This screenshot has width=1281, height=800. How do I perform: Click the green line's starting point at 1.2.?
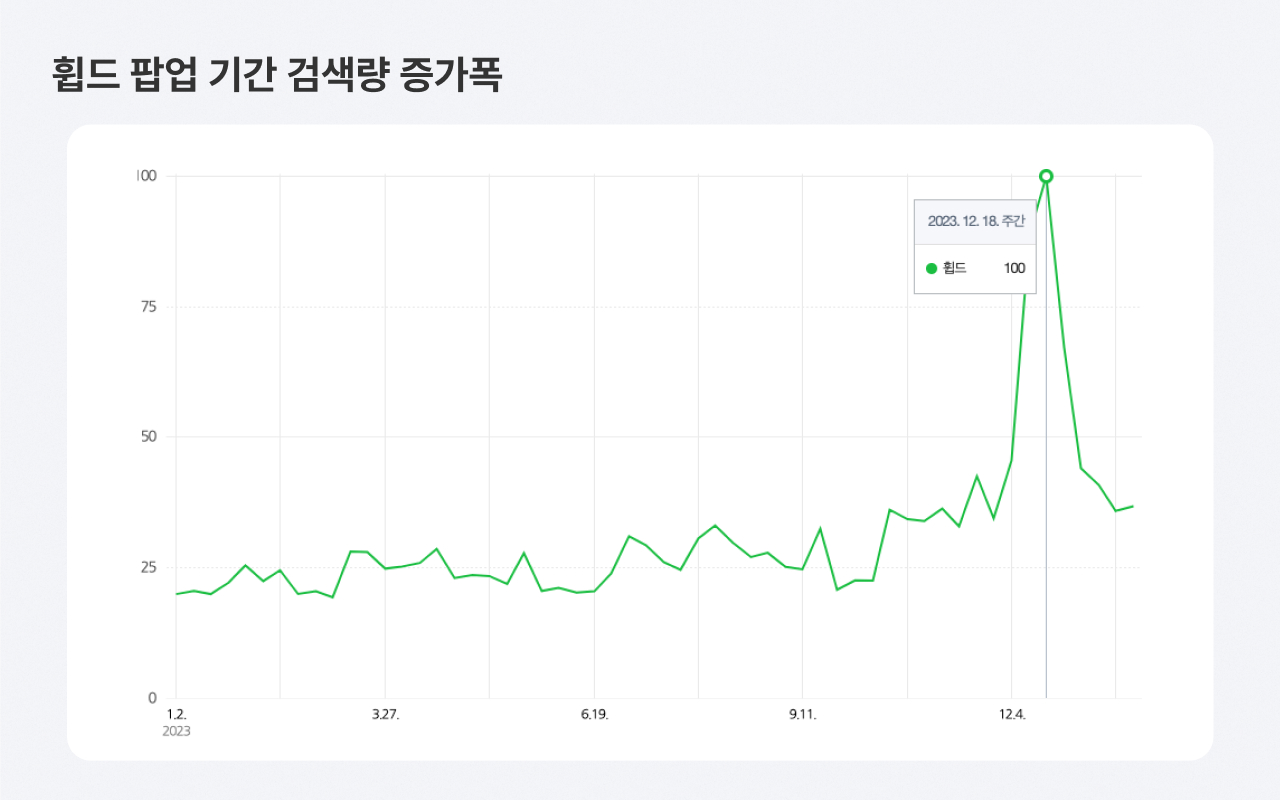[176, 594]
